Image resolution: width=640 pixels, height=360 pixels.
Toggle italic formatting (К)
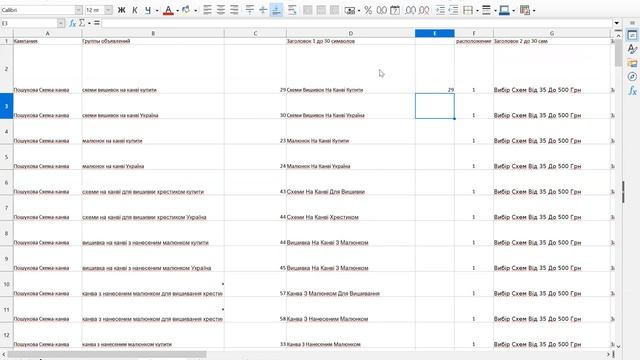[x=135, y=10]
